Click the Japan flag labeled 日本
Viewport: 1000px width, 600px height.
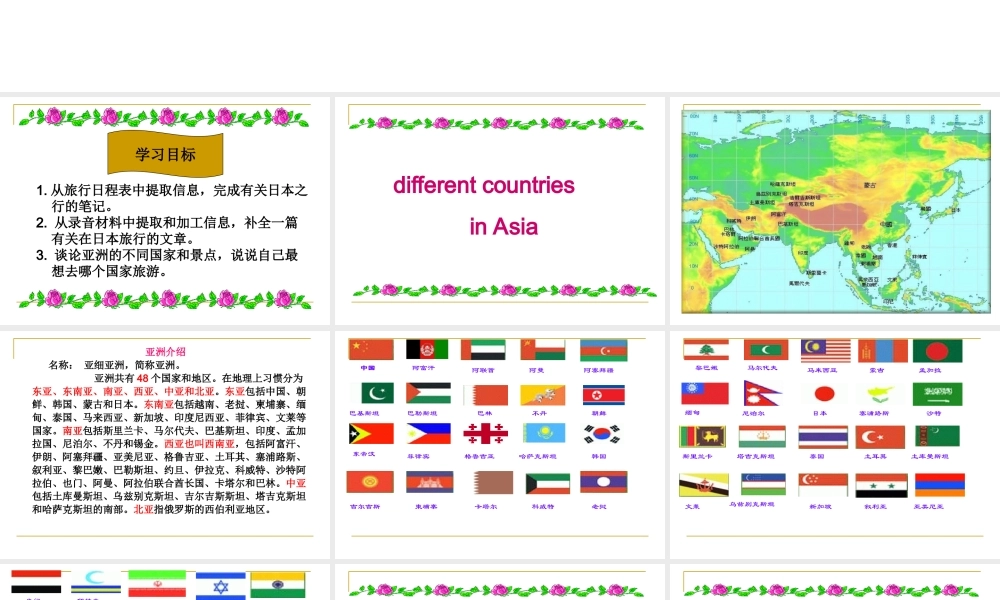pos(823,394)
